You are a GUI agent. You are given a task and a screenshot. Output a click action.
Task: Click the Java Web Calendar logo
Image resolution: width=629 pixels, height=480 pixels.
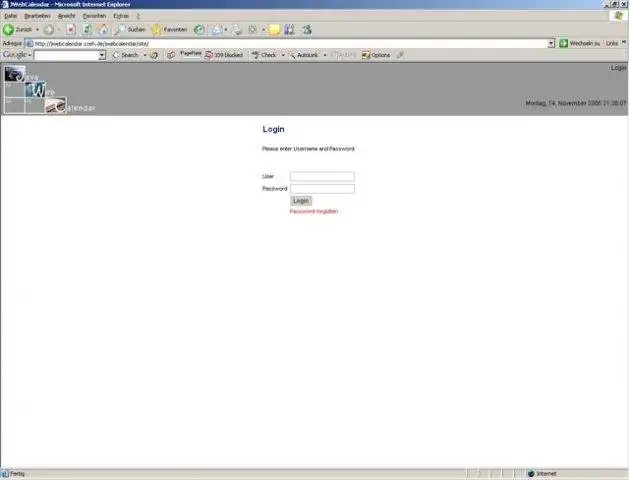point(49,90)
